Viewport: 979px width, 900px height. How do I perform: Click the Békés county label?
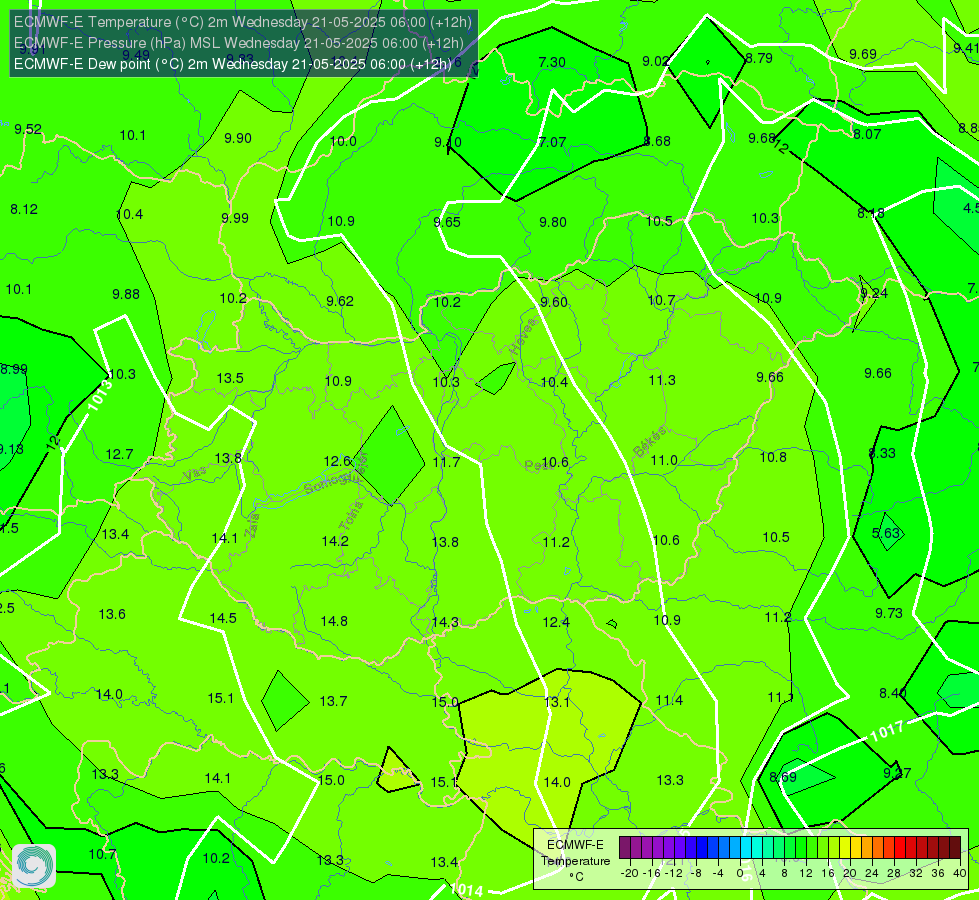point(649,442)
